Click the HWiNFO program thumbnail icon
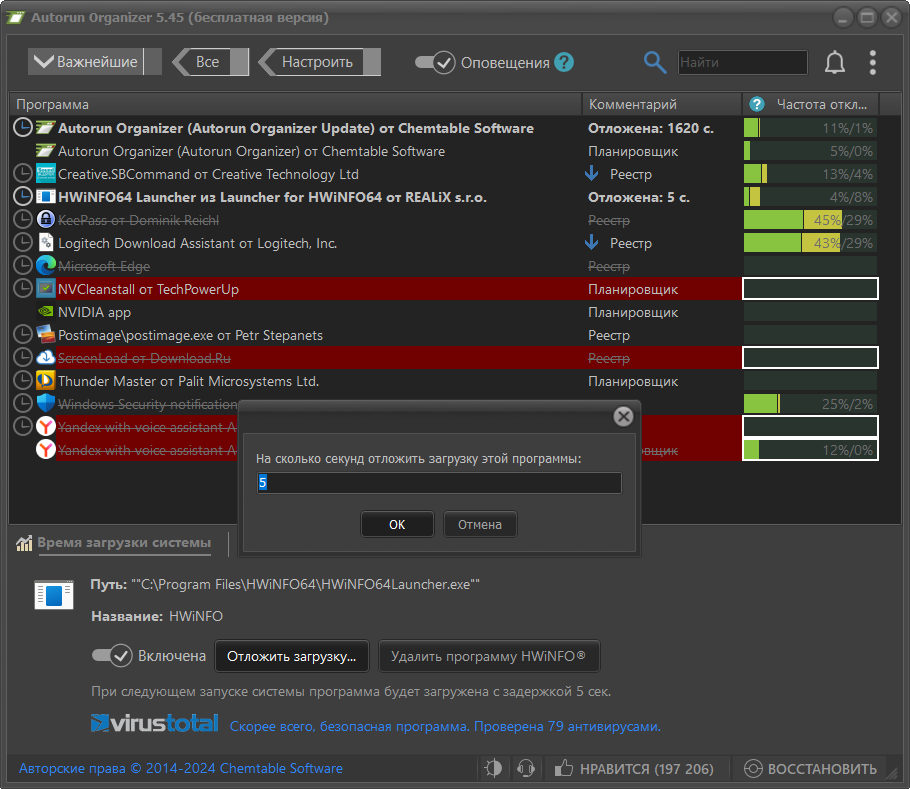 [54, 595]
